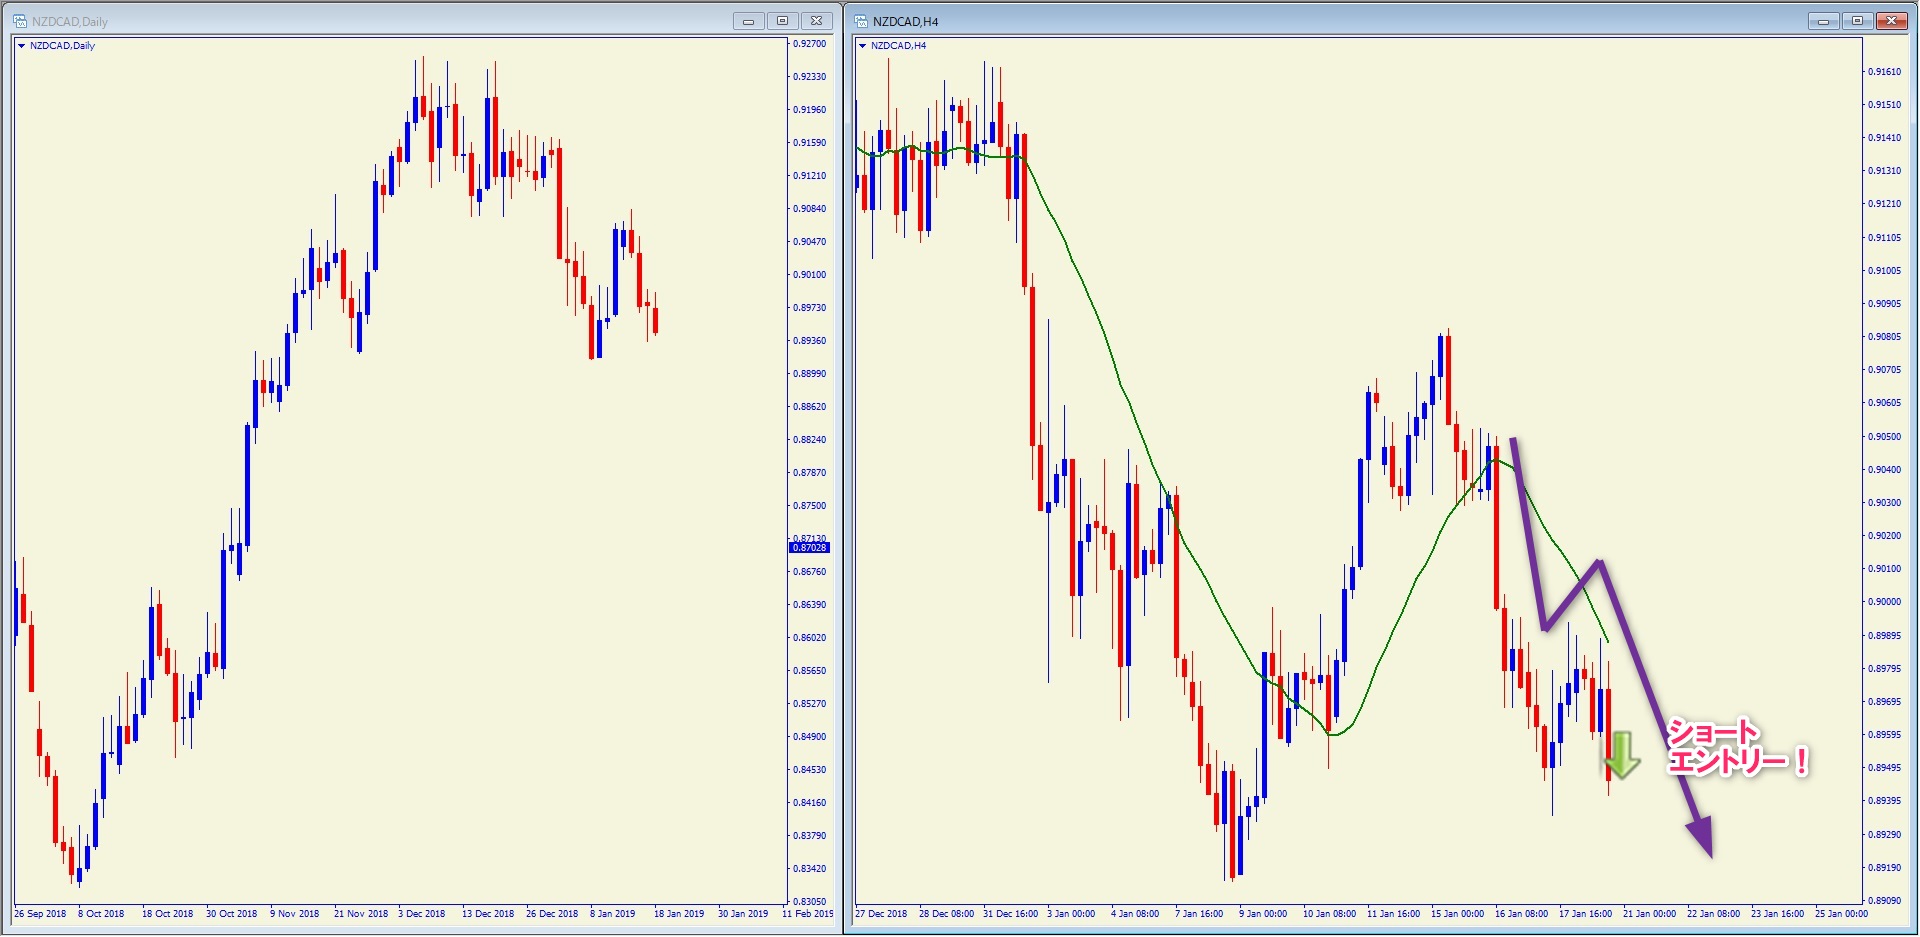Close the NZDCAD,Daily chart window

817,21
